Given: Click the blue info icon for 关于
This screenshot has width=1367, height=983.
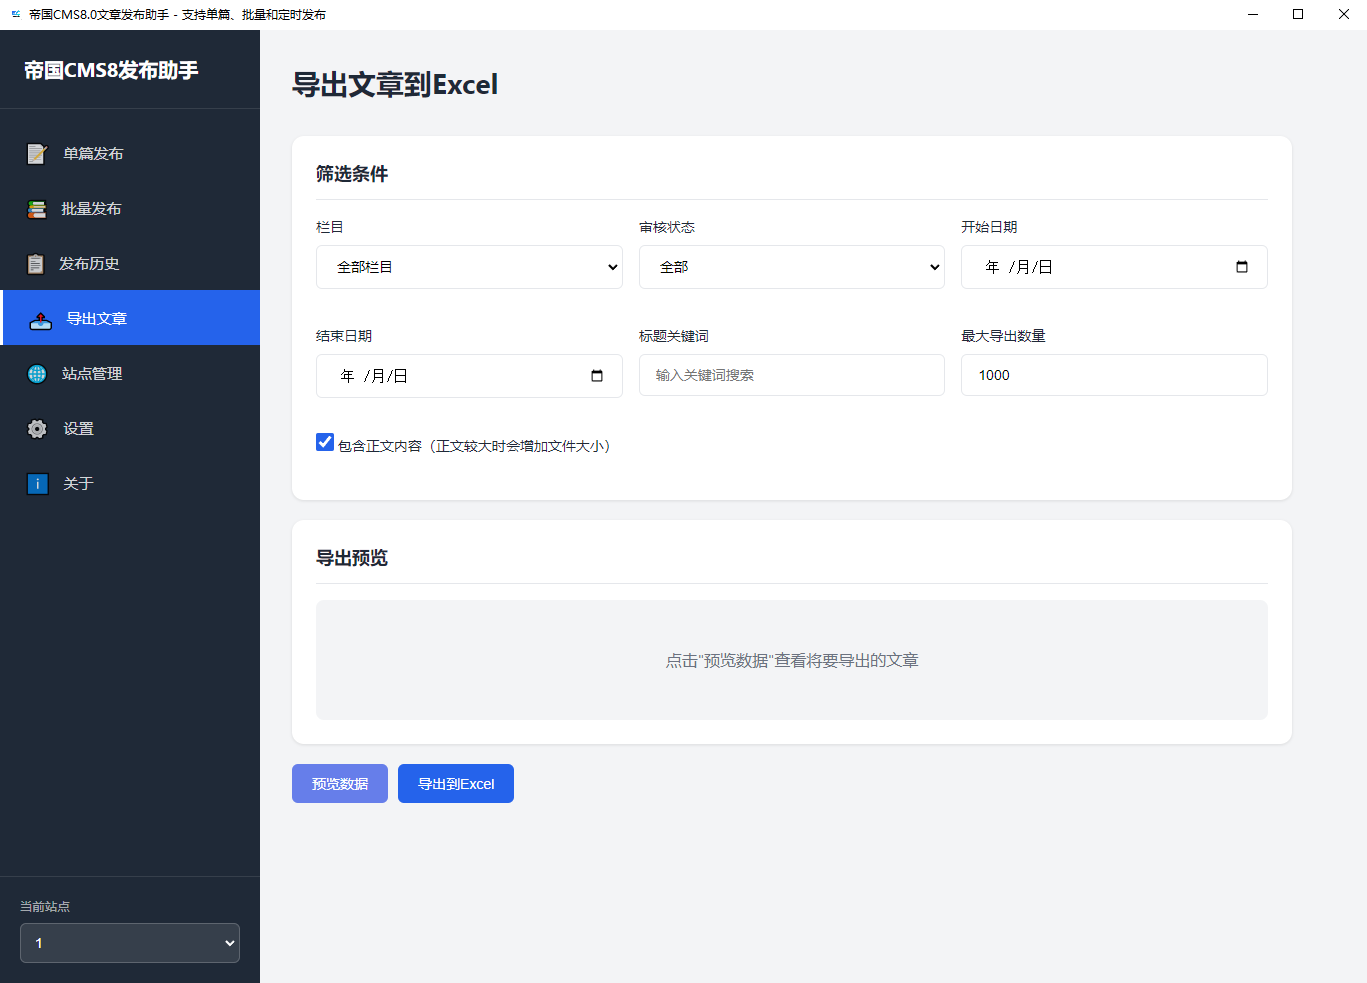Looking at the screenshot, I should pyautogui.click(x=37, y=484).
